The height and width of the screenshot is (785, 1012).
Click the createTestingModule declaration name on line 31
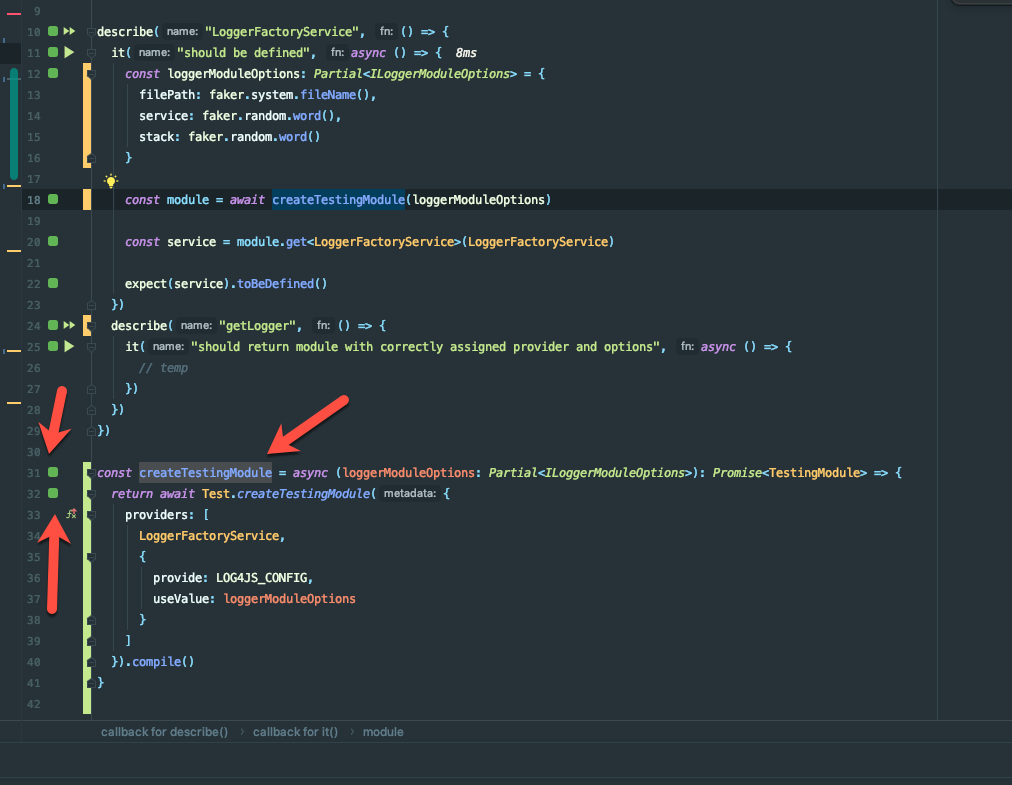(x=205, y=473)
